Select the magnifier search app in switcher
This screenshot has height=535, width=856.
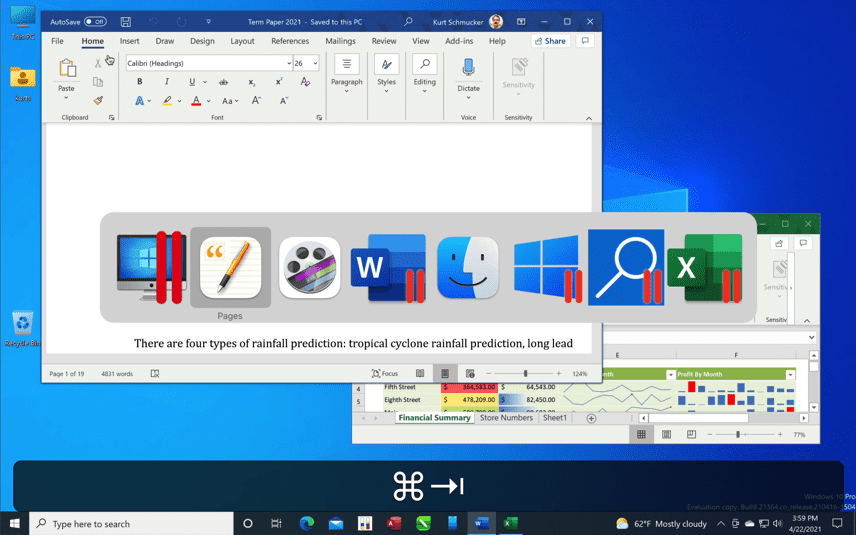point(626,268)
